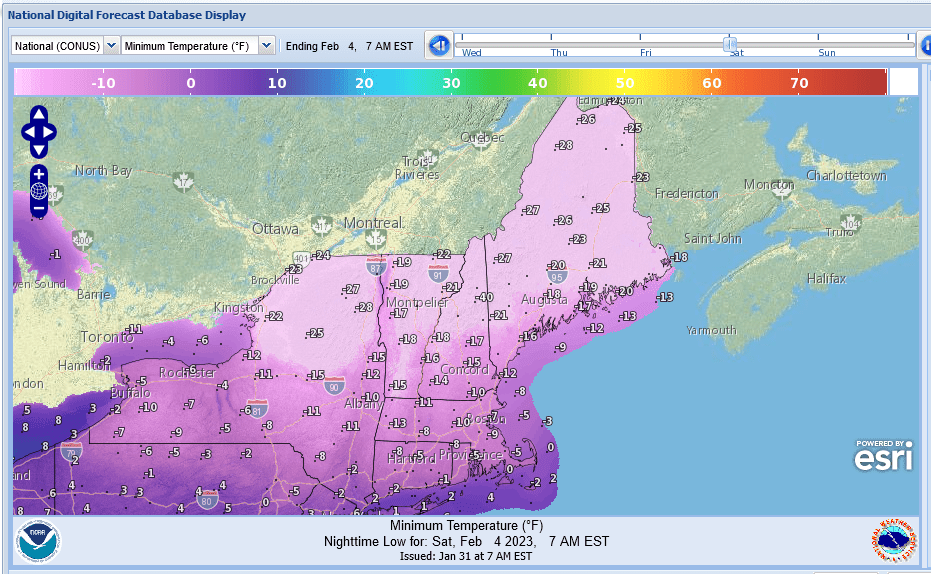The width and height of the screenshot is (931, 574).
Task: Pan the map south with down arrow
Action: (38, 150)
